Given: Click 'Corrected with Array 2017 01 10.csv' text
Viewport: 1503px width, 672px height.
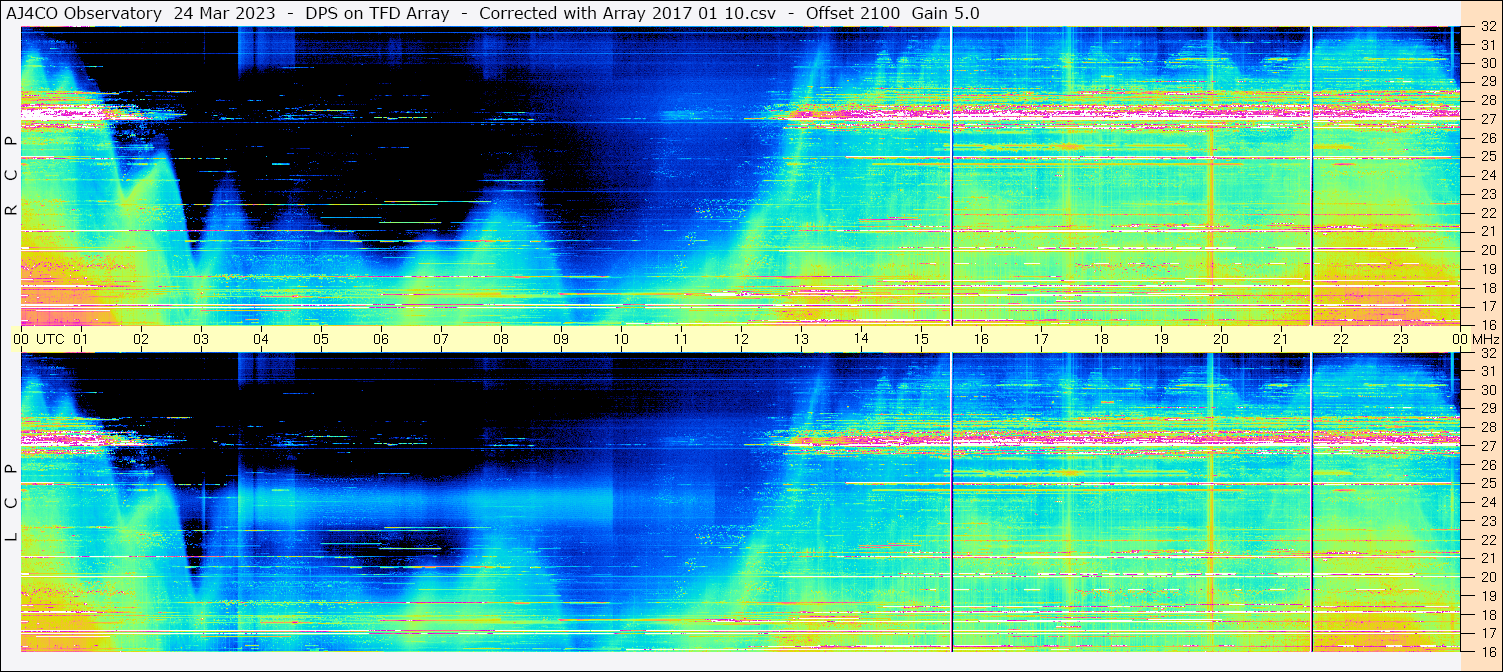Looking at the screenshot, I should 627,14.
